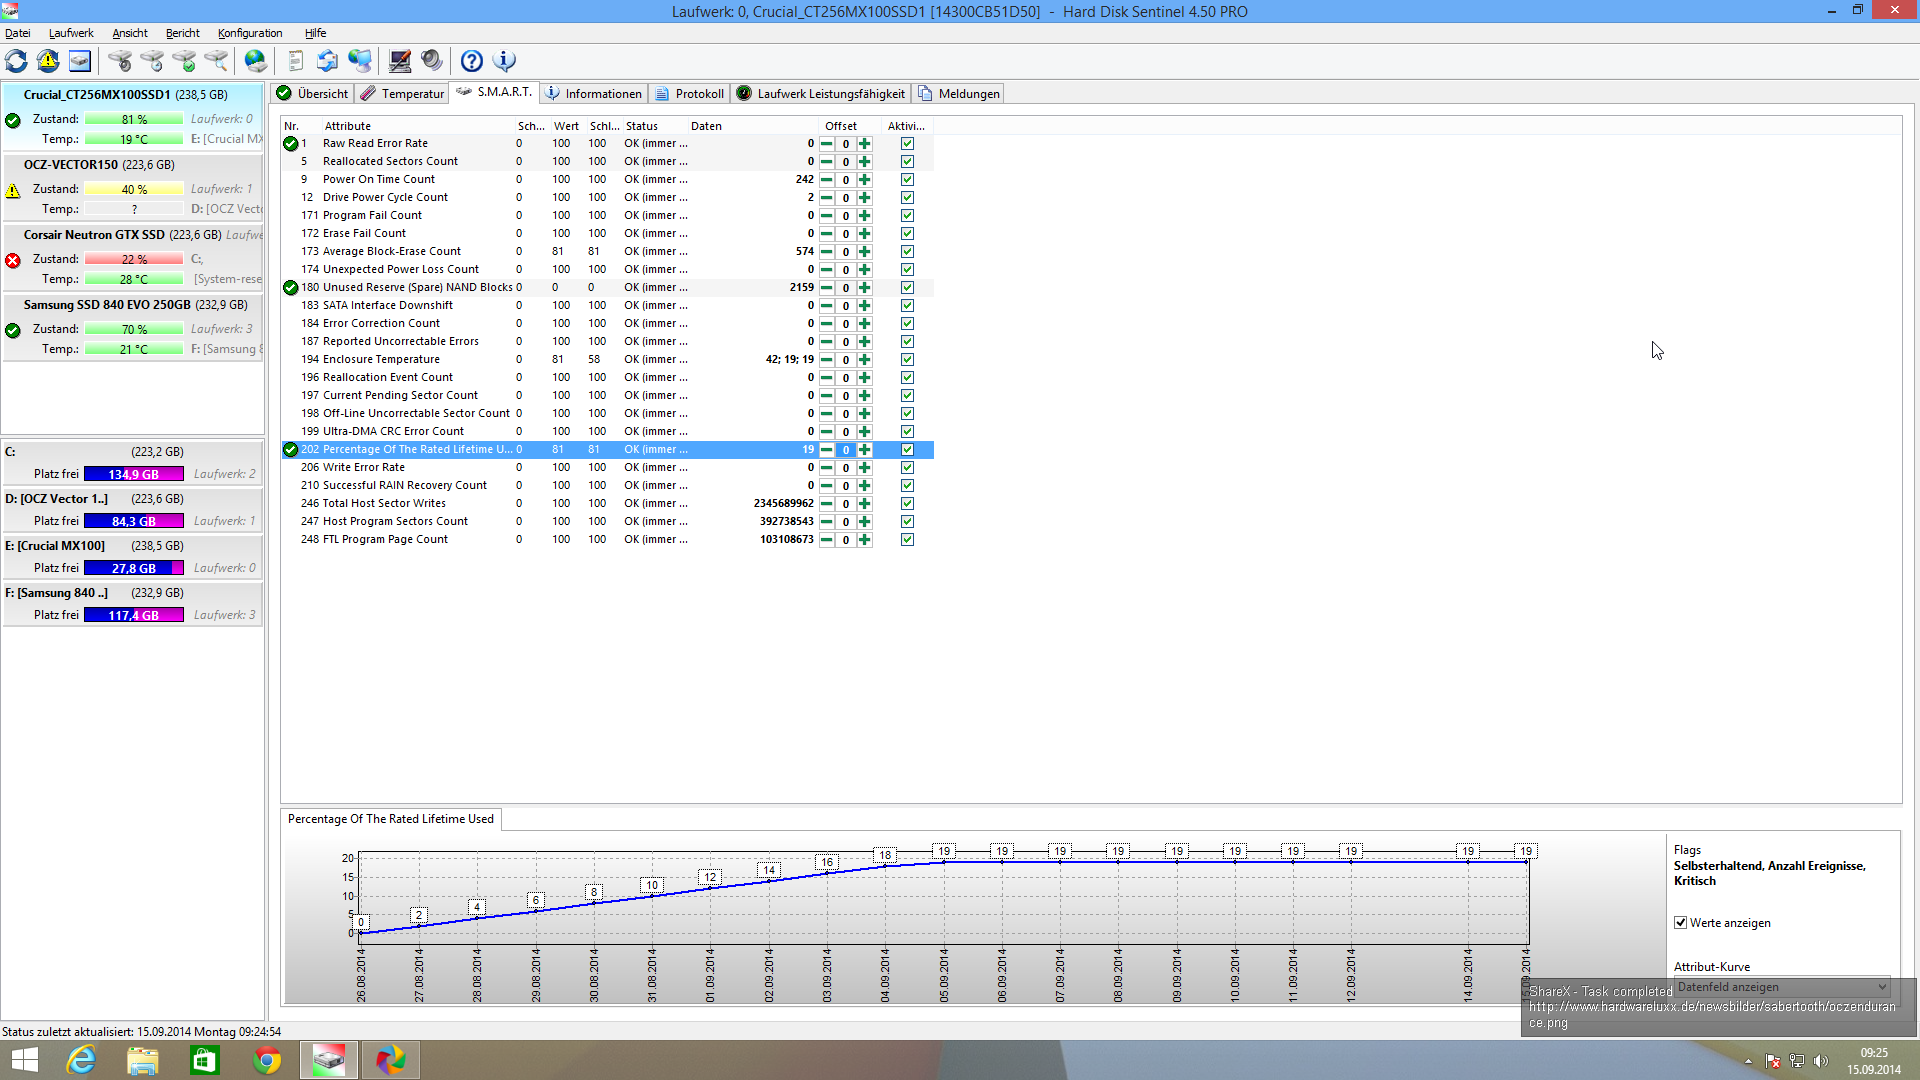This screenshot has height=1080, width=1920.
Task: Toggle the Aktiv checkbox for Power On Time Count
Action: [907, 180]
